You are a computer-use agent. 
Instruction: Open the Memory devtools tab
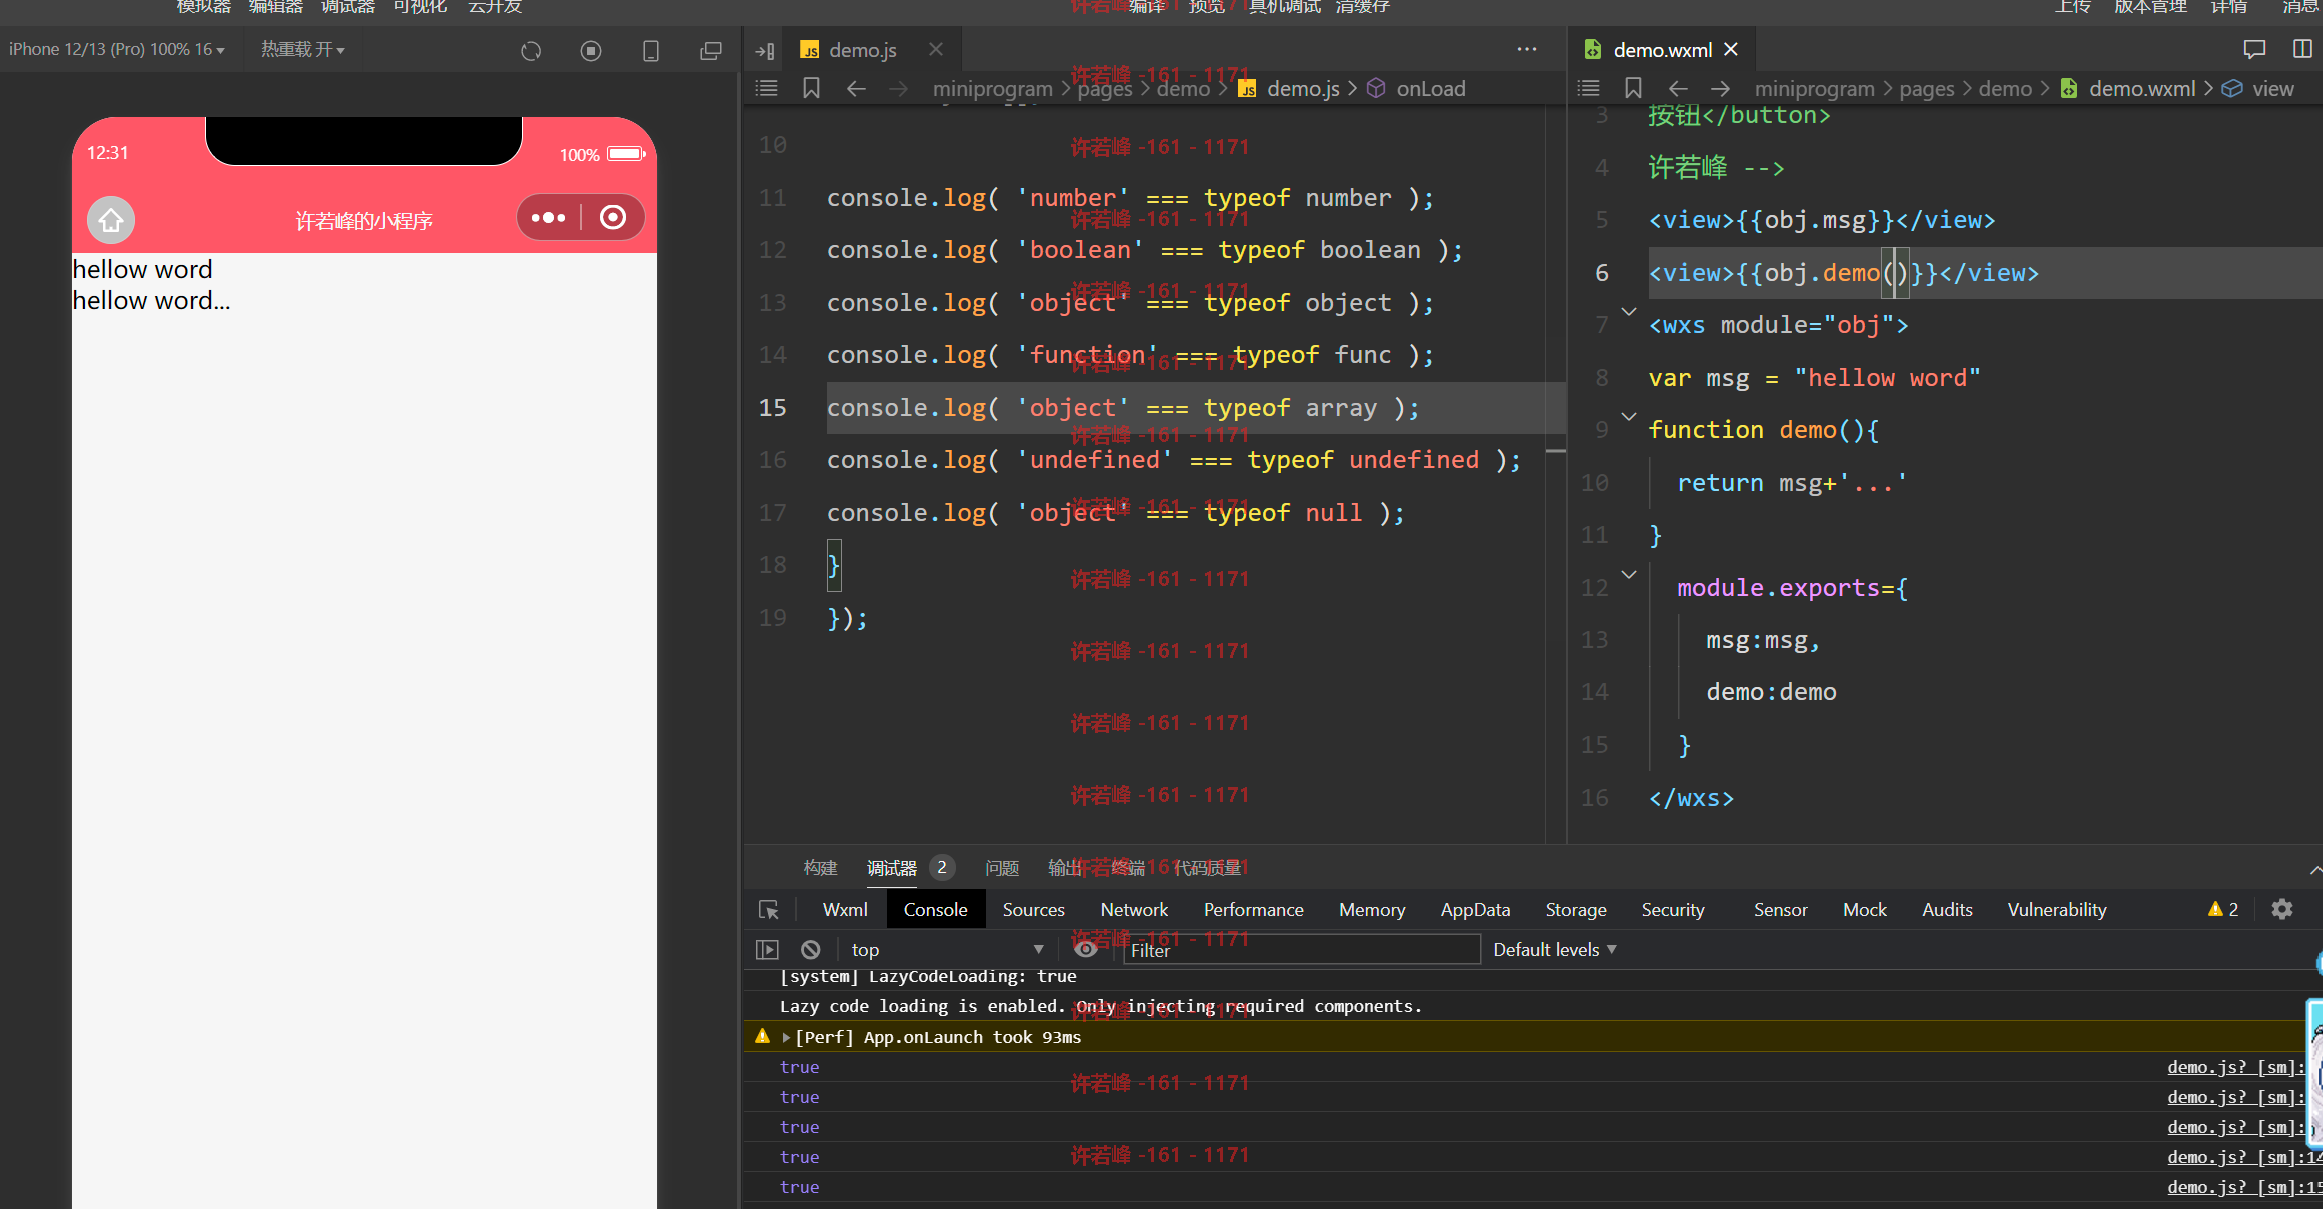point(1372,910)
